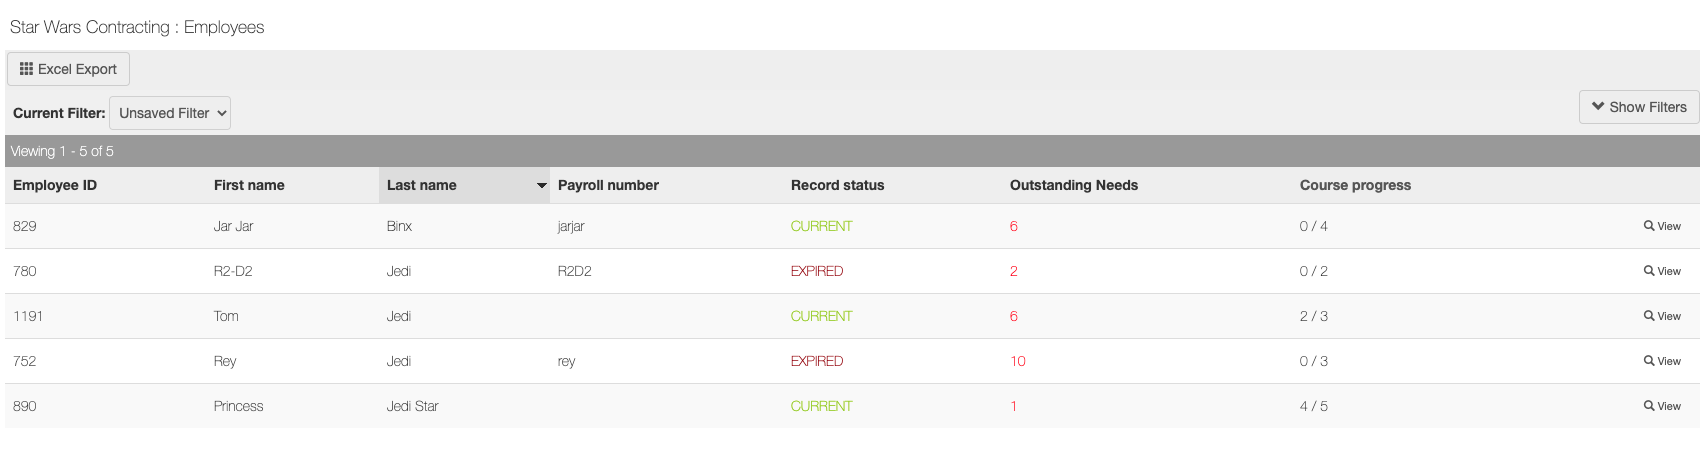This screenshot has height=449, width=1704.
Task: Sort table by First name column
Action: click(x=249, y=185)
